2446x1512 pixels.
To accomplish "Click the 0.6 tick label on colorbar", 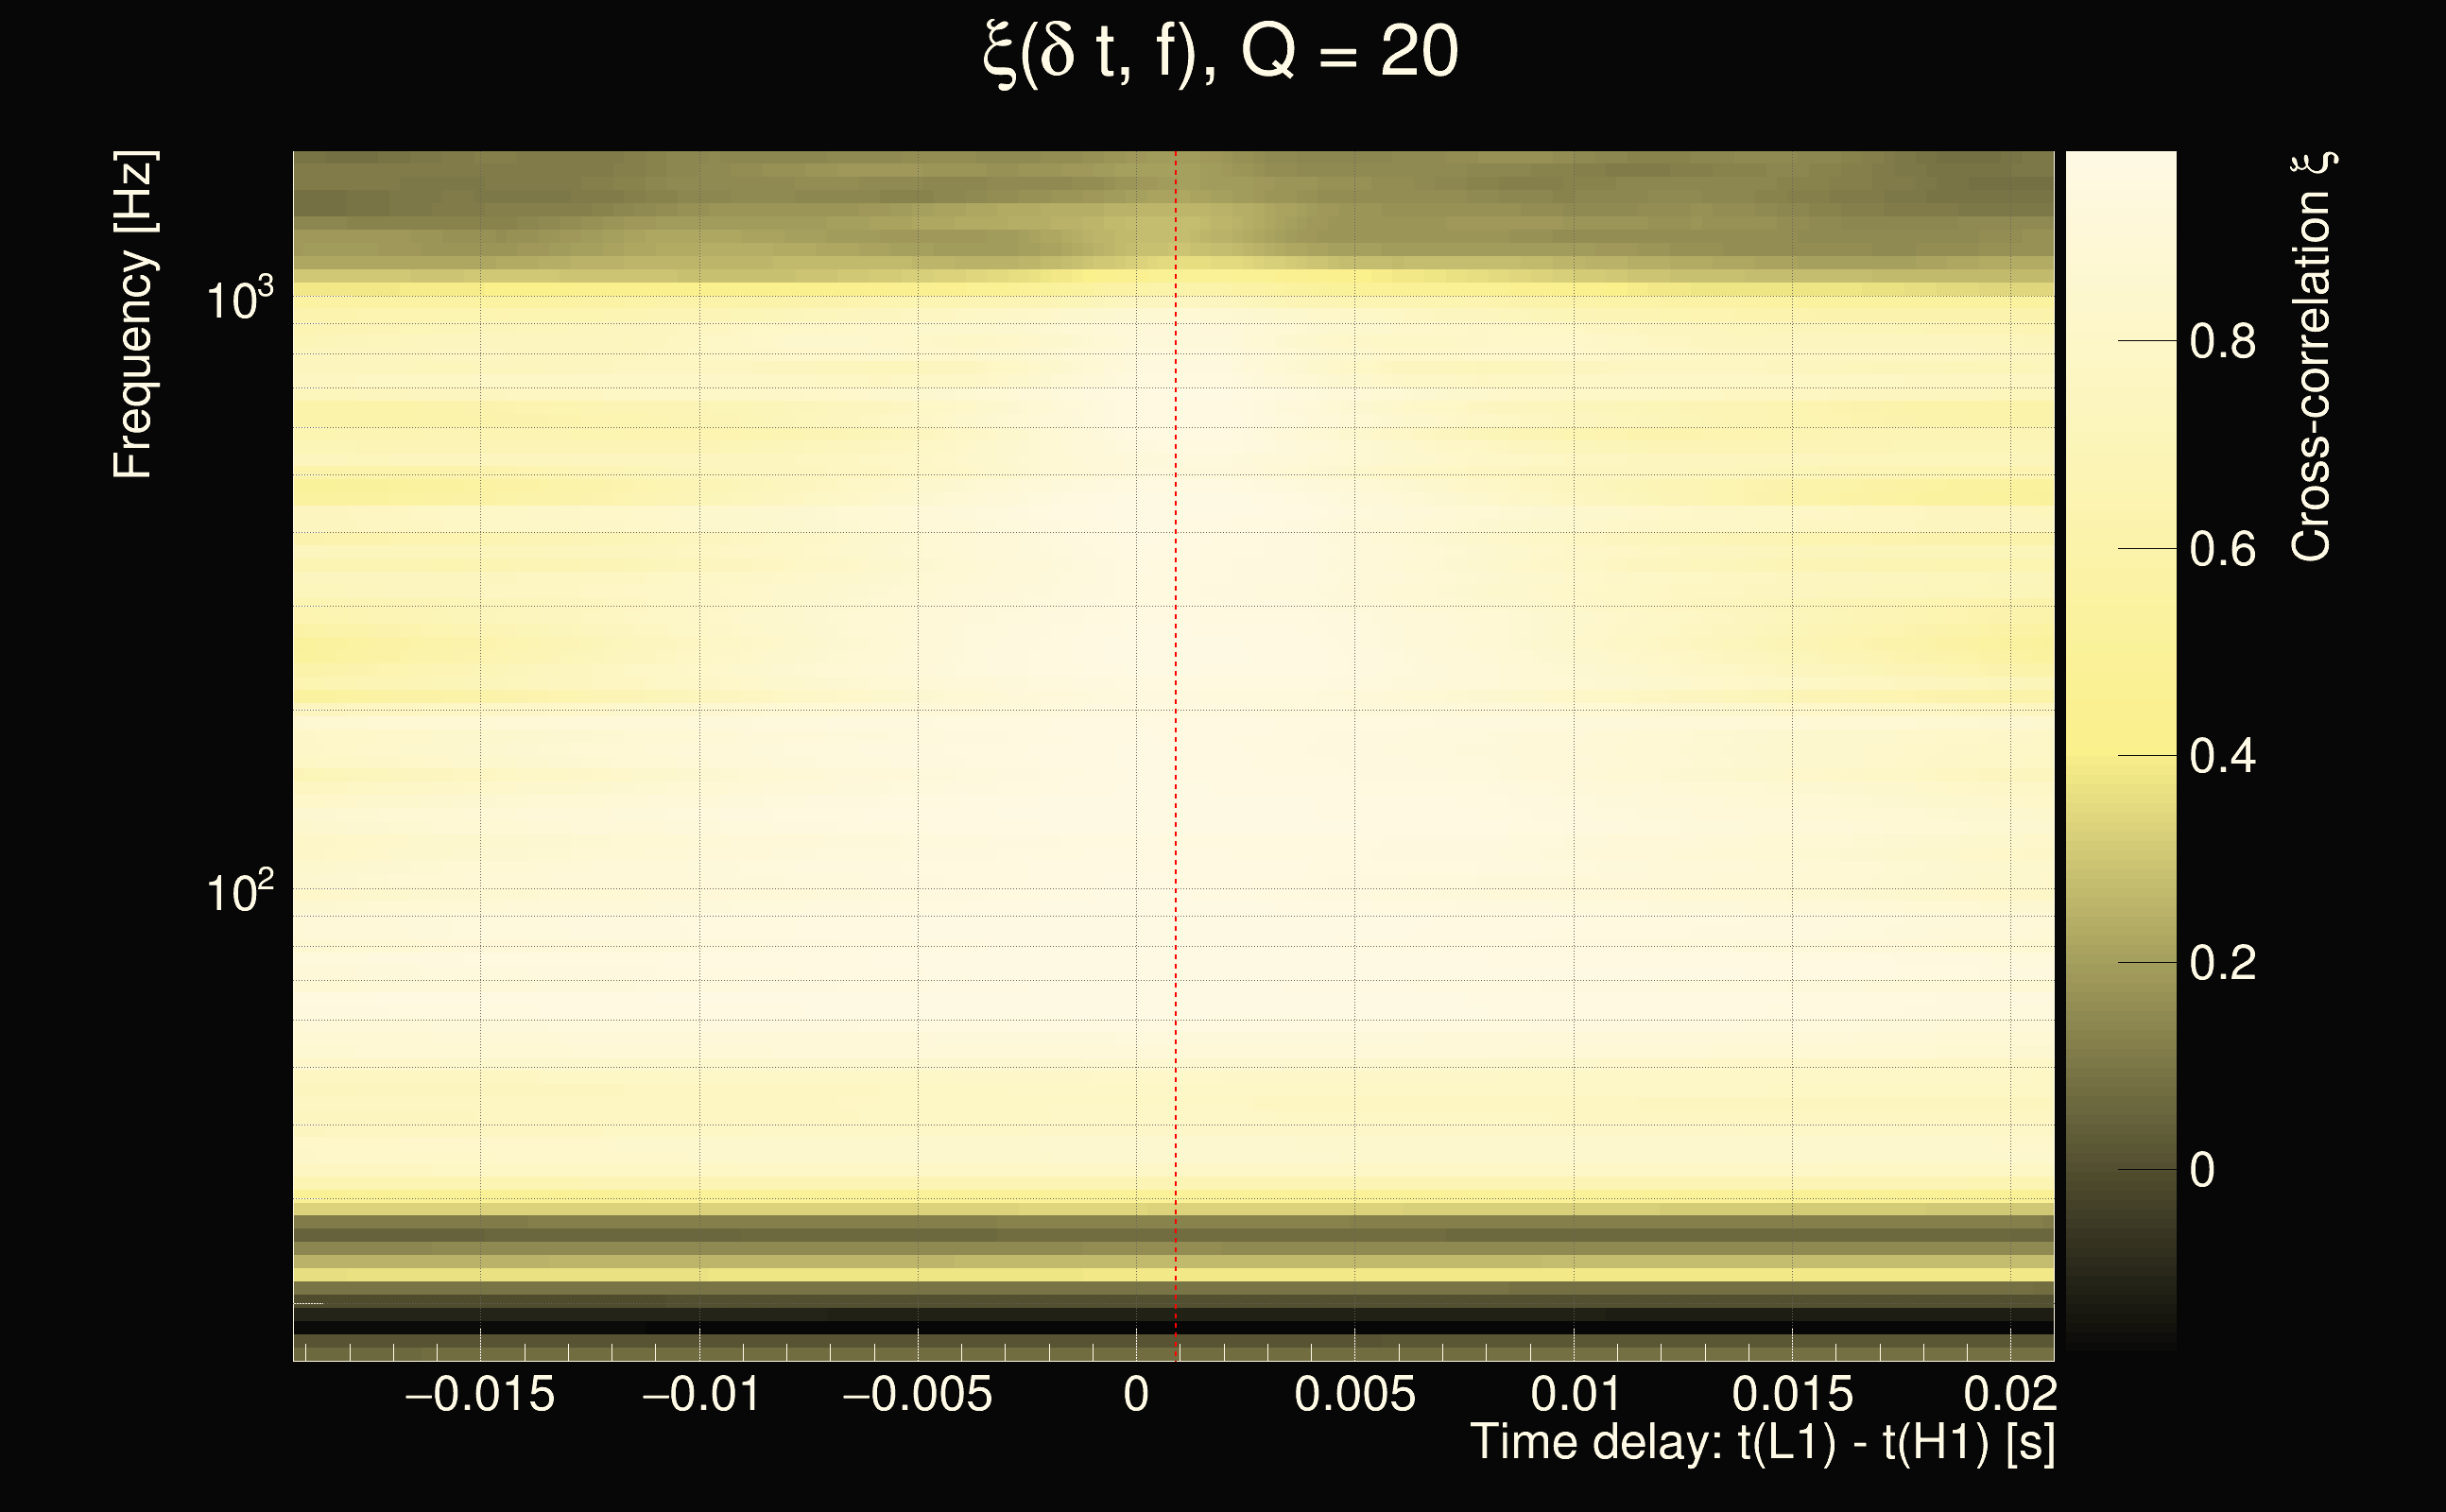I will coord(2222,550).
